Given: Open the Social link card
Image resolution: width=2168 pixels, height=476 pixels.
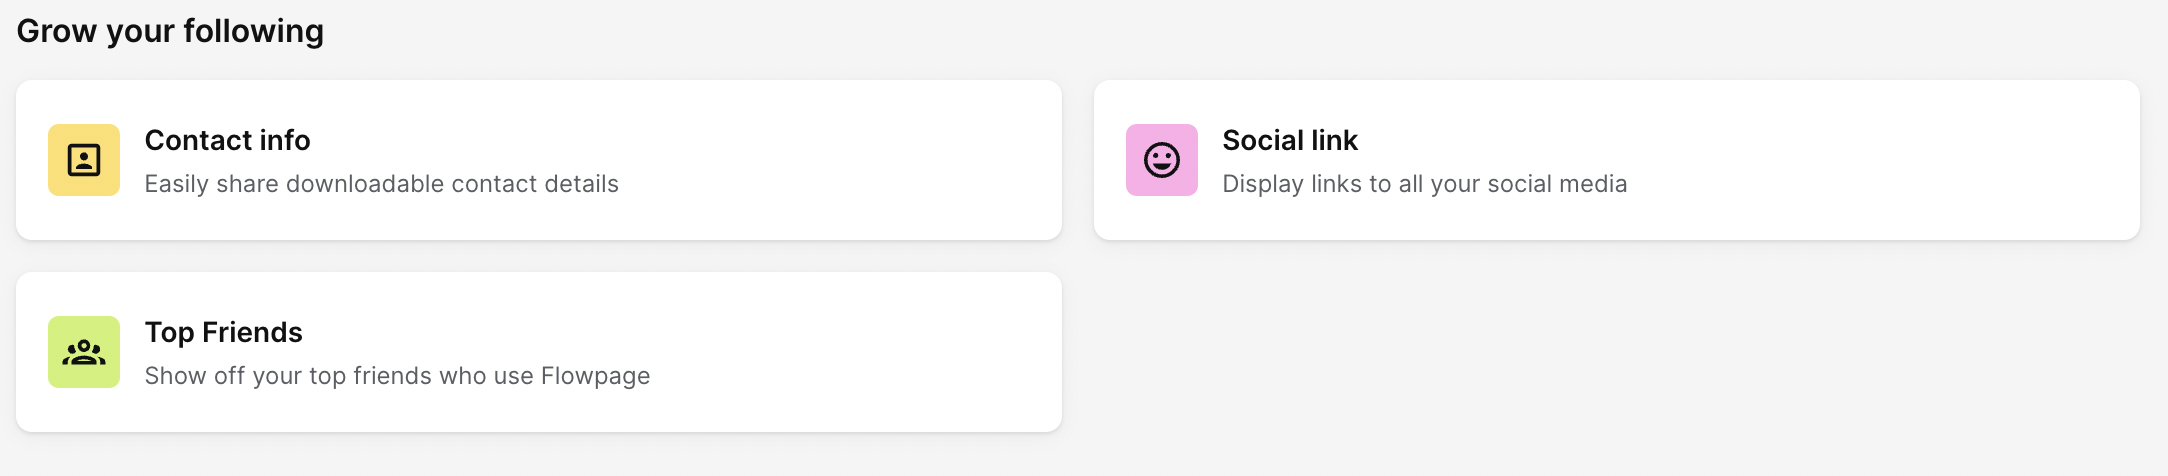Looking at the screenshot, I should click(1617, 160).
